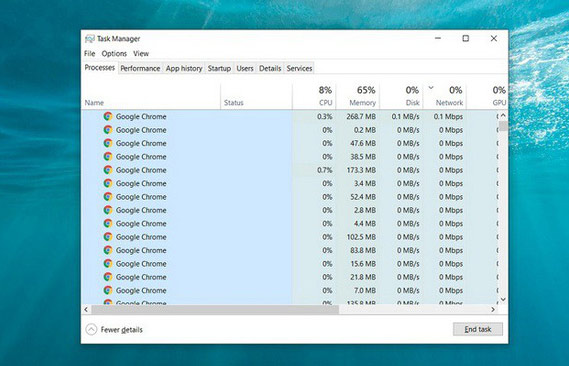This screenshot has width=569, height=366.
Task: Open the Users tab
Action: (245, 68)
